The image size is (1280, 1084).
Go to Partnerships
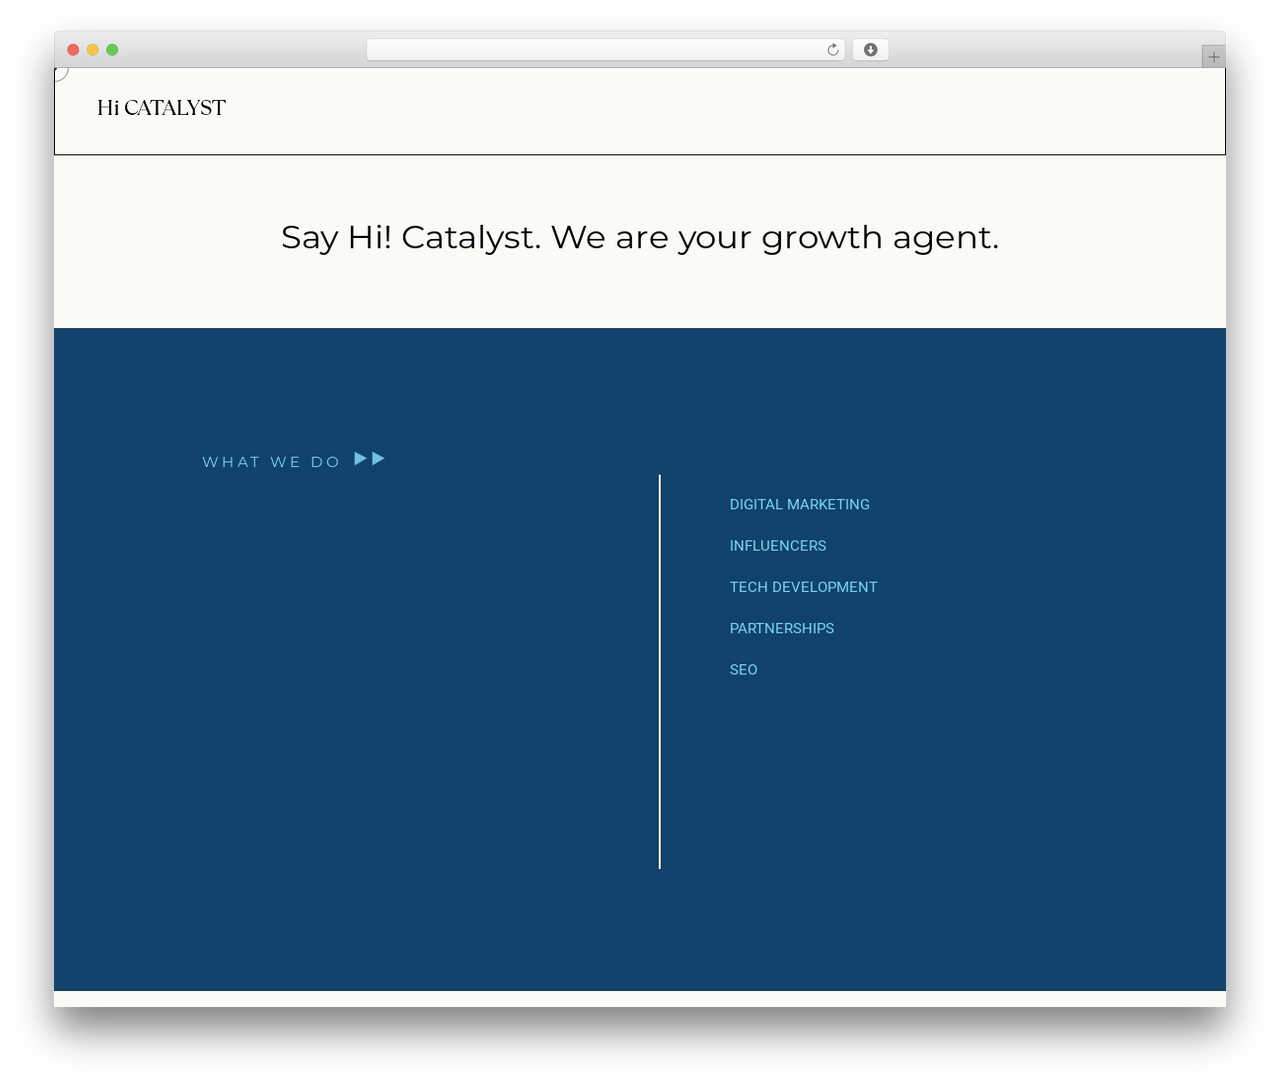[x=782, y=628]
